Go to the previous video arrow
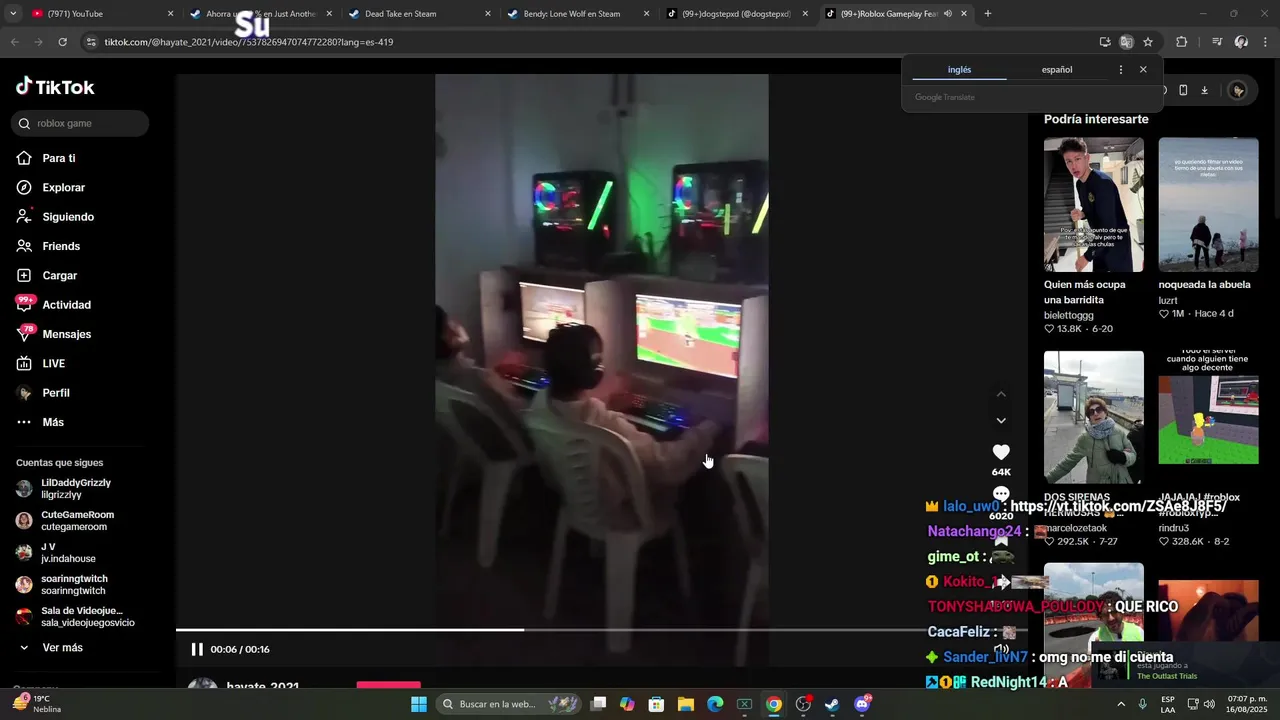Viewport: 1280px width, 720px height. [1001, 394]
